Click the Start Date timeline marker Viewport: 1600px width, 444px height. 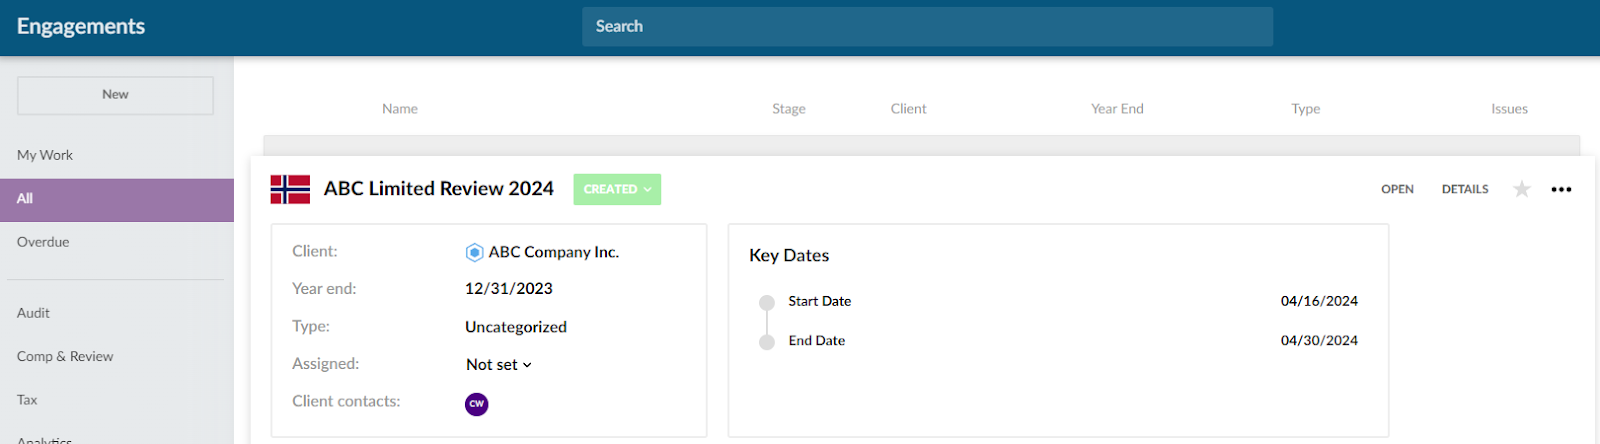click(767, 302)
